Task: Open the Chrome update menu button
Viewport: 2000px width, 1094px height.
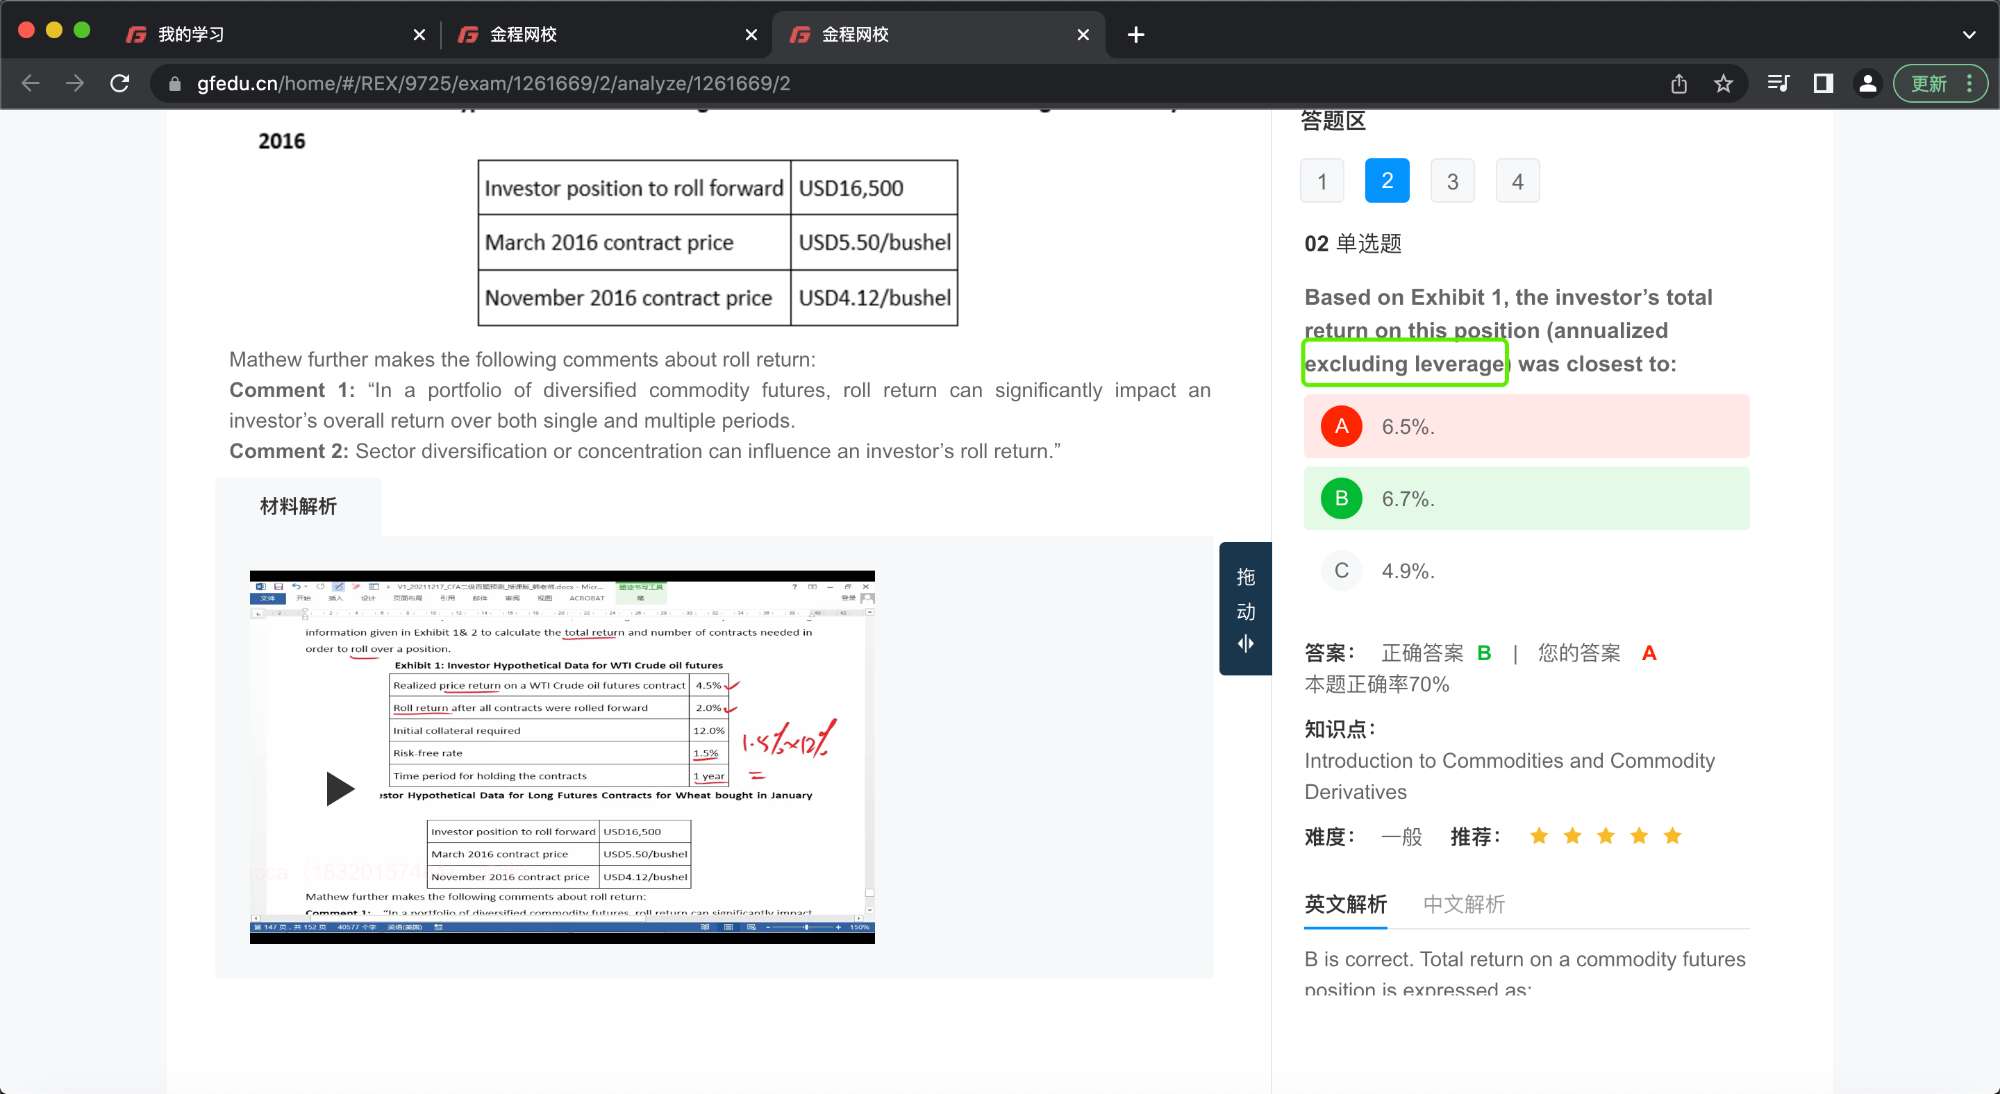Action: tap(1940, 84)
